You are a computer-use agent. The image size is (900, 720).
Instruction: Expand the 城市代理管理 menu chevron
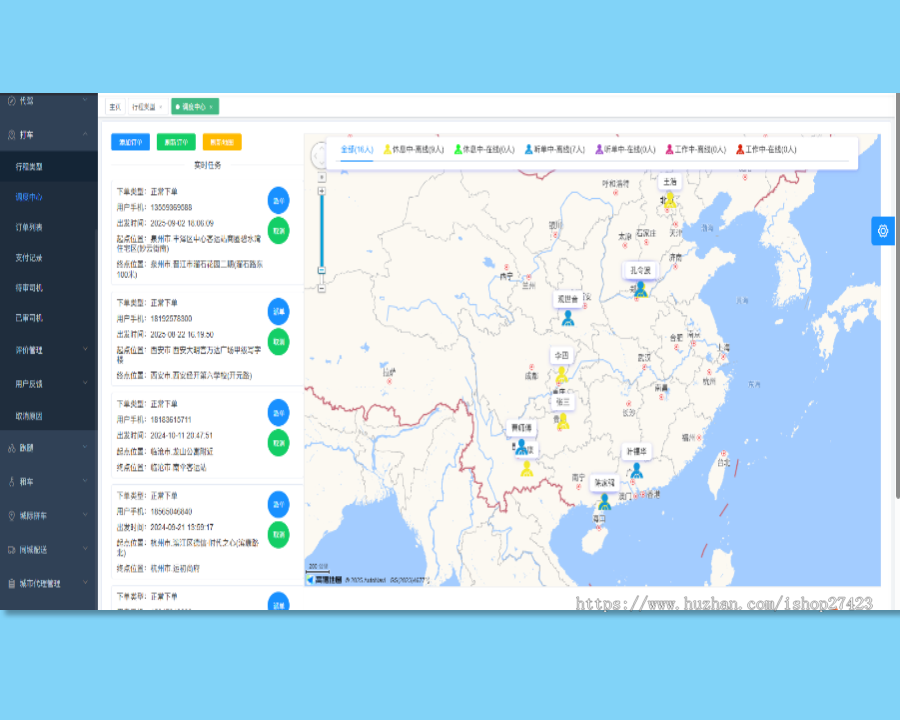tap(85, 583)
